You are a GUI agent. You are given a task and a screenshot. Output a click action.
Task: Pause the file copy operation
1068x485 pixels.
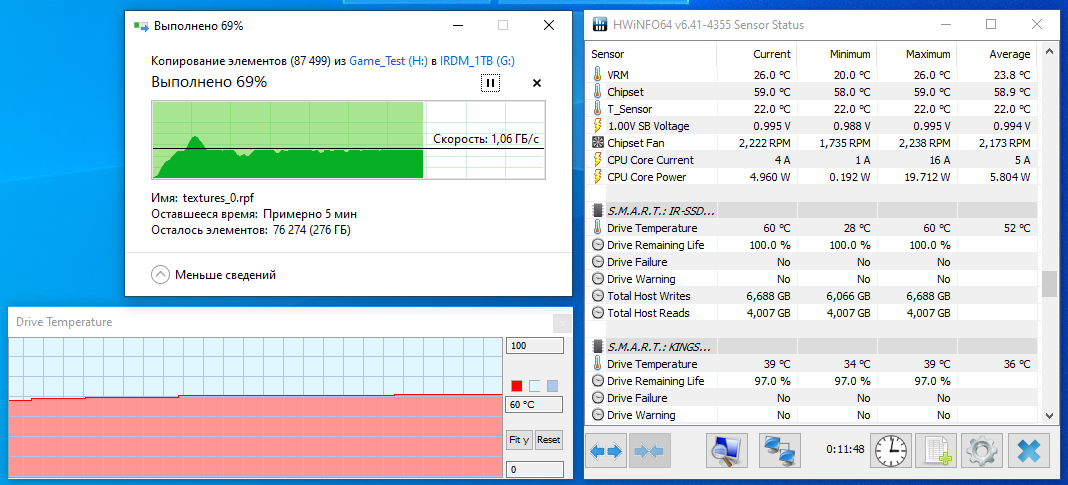coord(490,83)
